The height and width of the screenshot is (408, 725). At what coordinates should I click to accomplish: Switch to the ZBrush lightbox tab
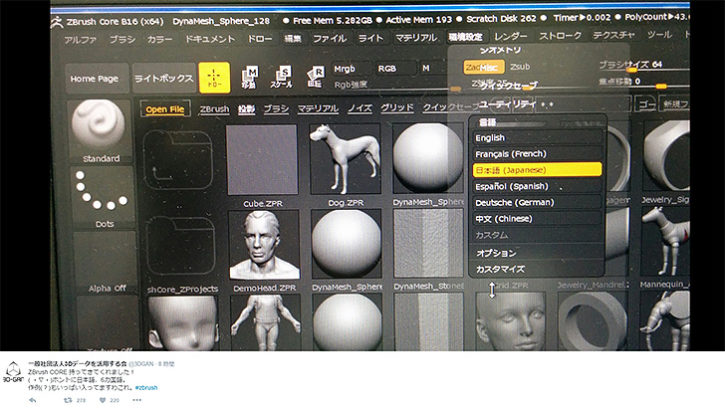coord(214,109)
